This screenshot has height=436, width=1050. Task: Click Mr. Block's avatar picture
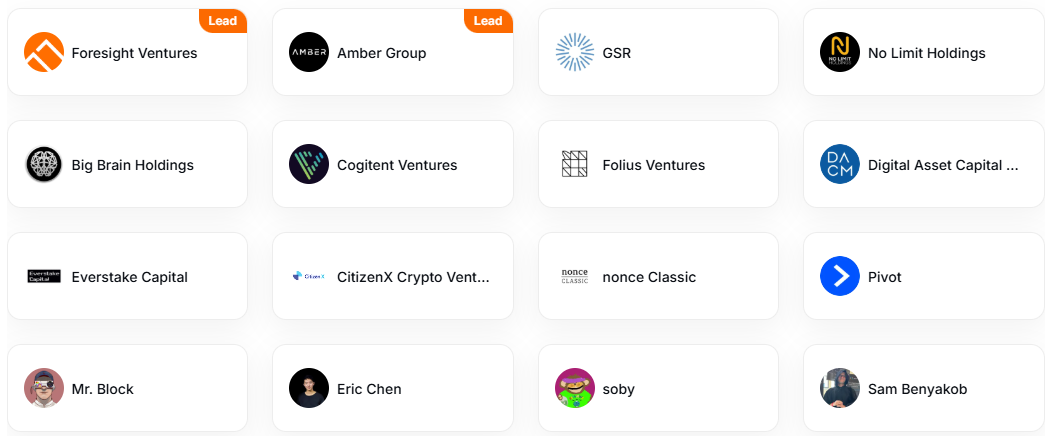coord(44,388)
